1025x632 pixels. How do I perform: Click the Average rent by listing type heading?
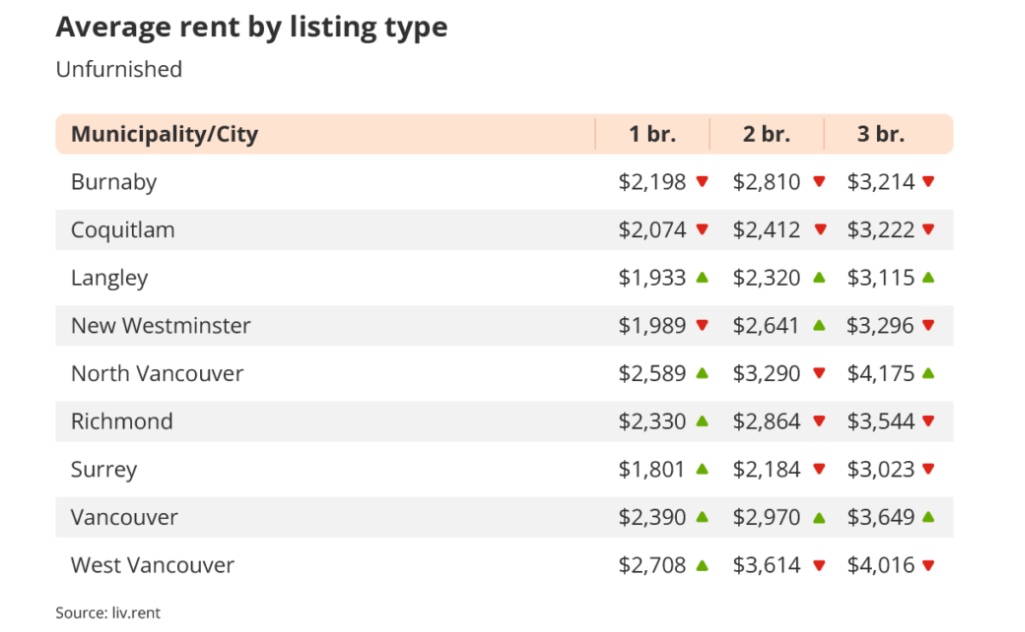251,27
